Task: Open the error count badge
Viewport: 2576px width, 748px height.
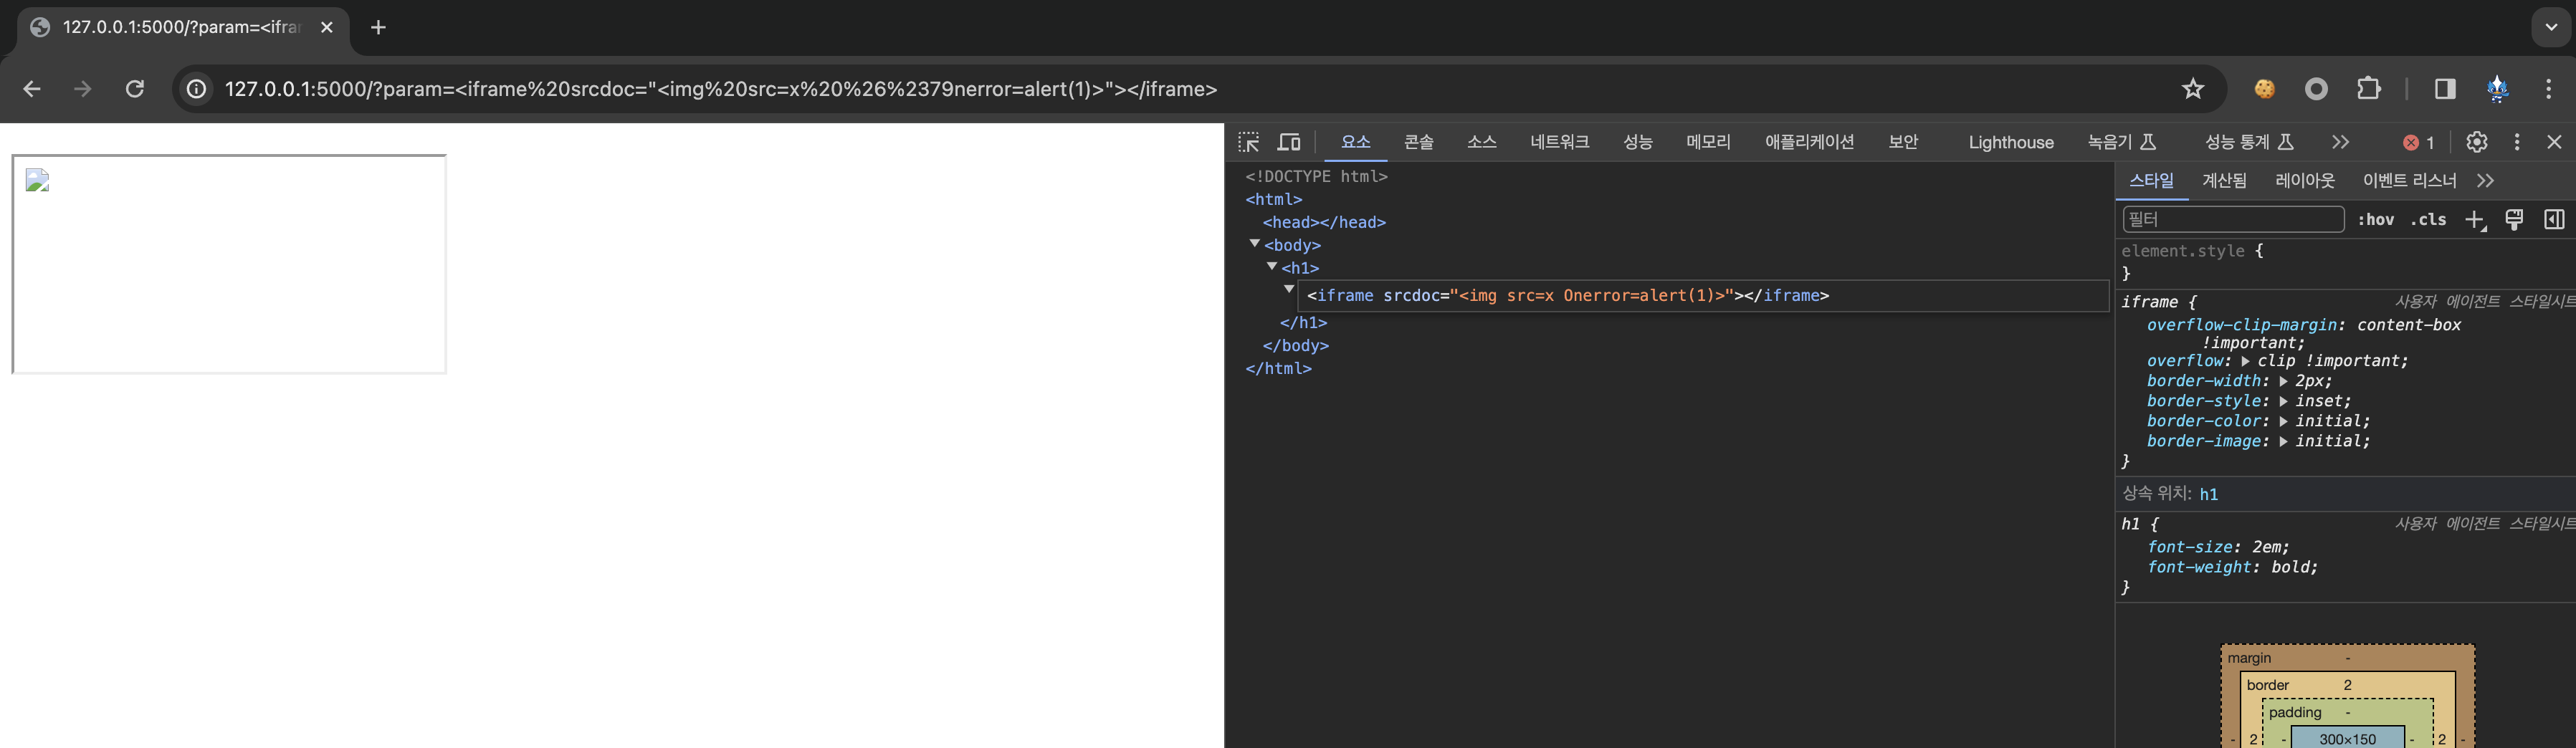Action: pos(2418,142)
